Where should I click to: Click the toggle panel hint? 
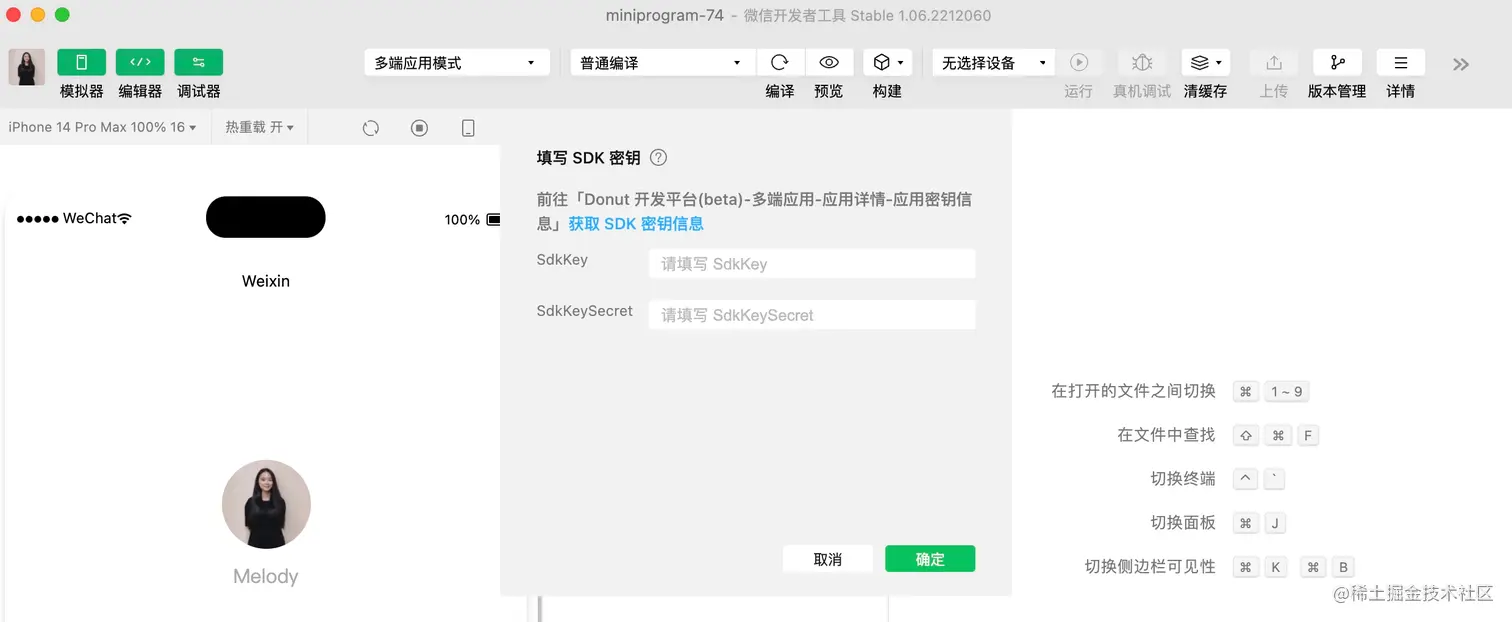pos(1183,523)
